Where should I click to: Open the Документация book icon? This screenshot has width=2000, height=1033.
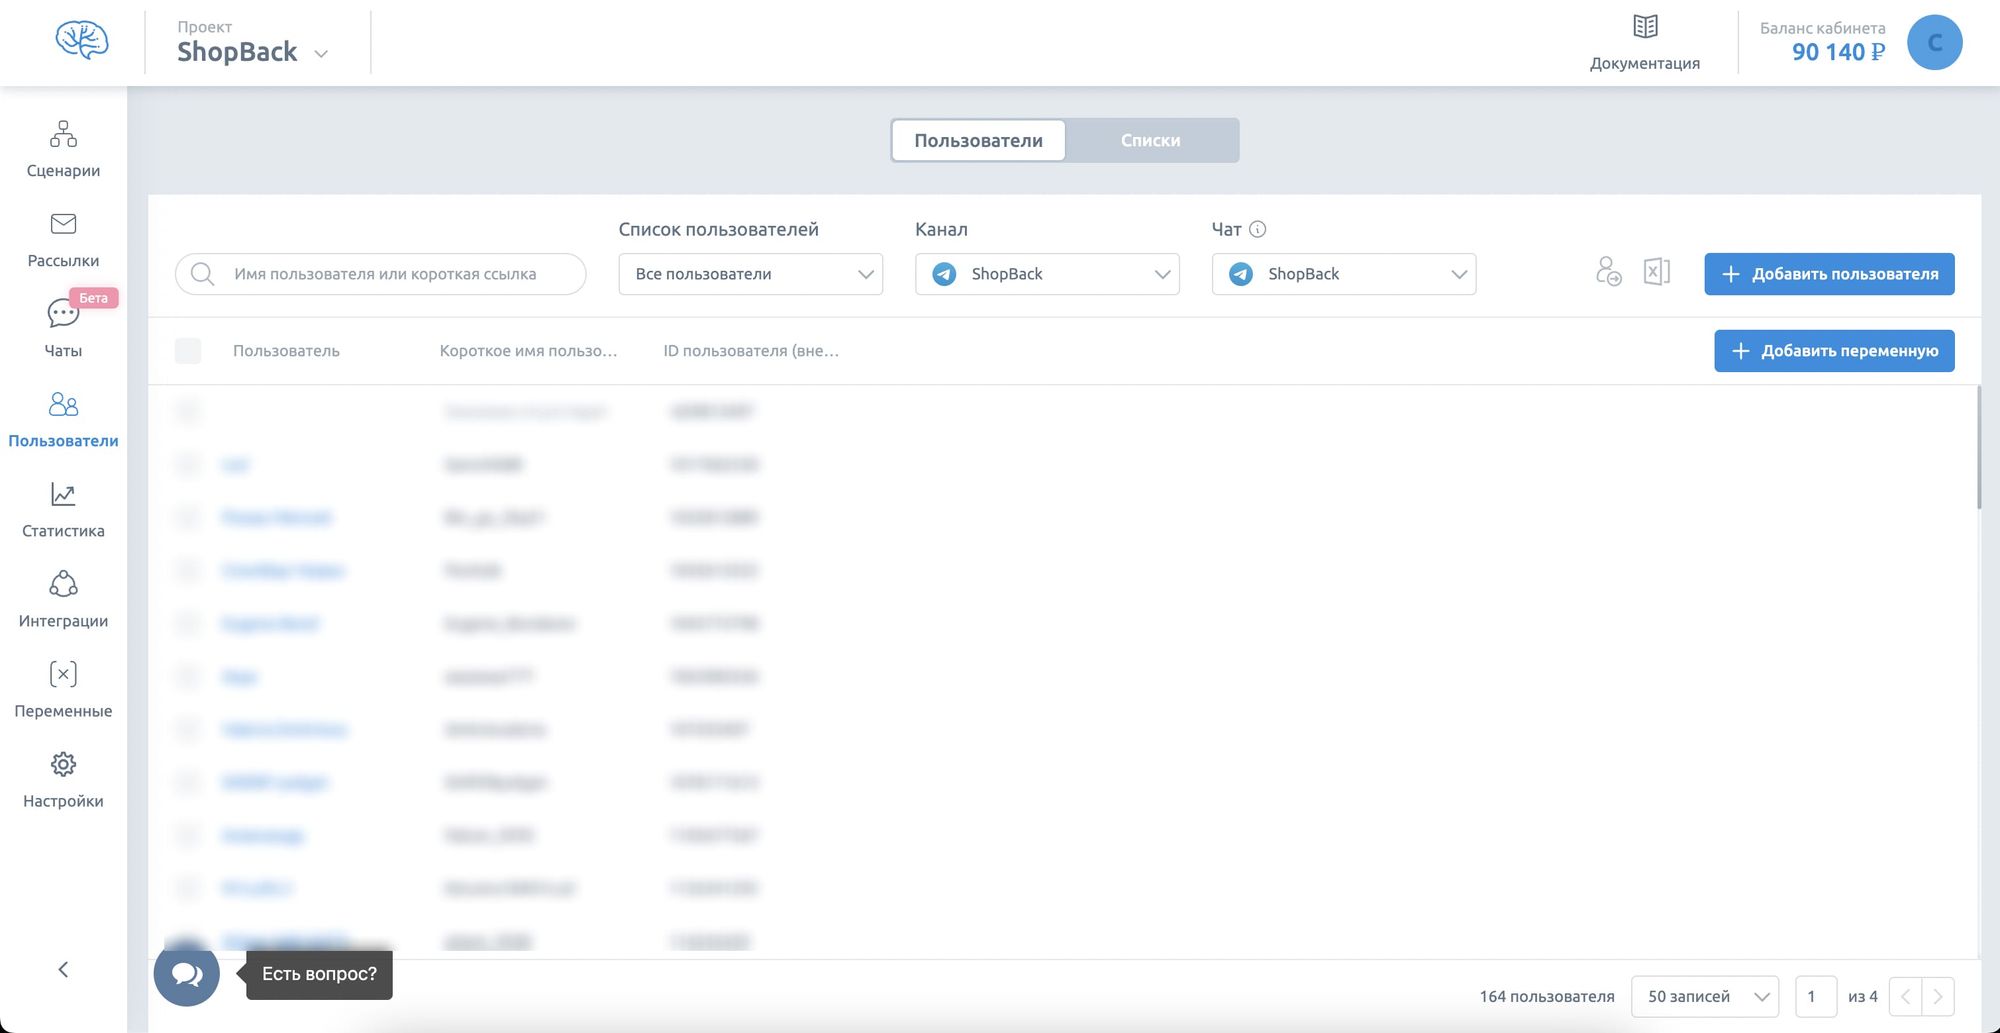click(x=1645, y=27)
